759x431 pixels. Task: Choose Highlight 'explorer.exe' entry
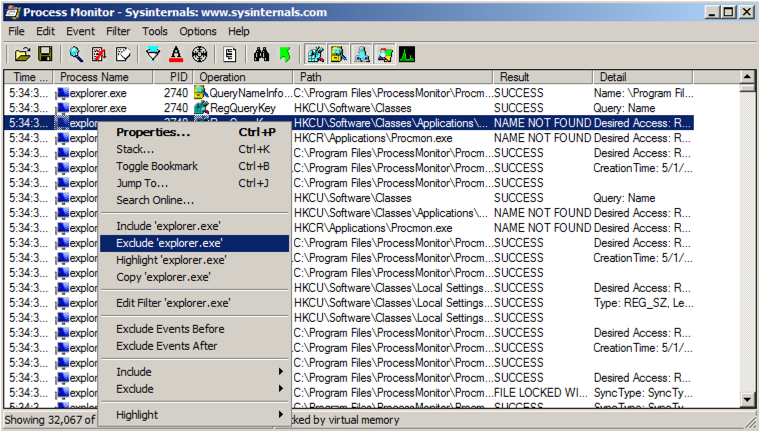[x=195, y=260]
